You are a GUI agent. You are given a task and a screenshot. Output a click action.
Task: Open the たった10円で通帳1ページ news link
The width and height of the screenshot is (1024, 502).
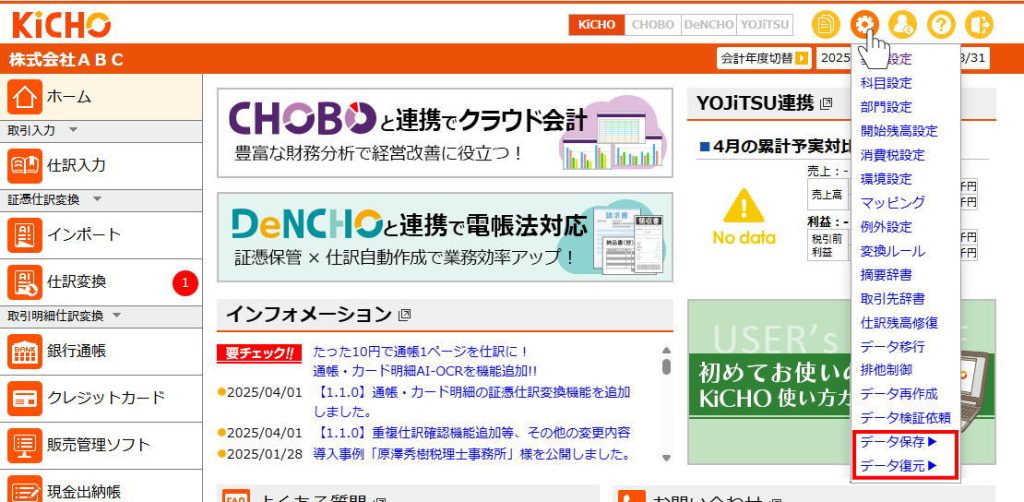point(421,353)
